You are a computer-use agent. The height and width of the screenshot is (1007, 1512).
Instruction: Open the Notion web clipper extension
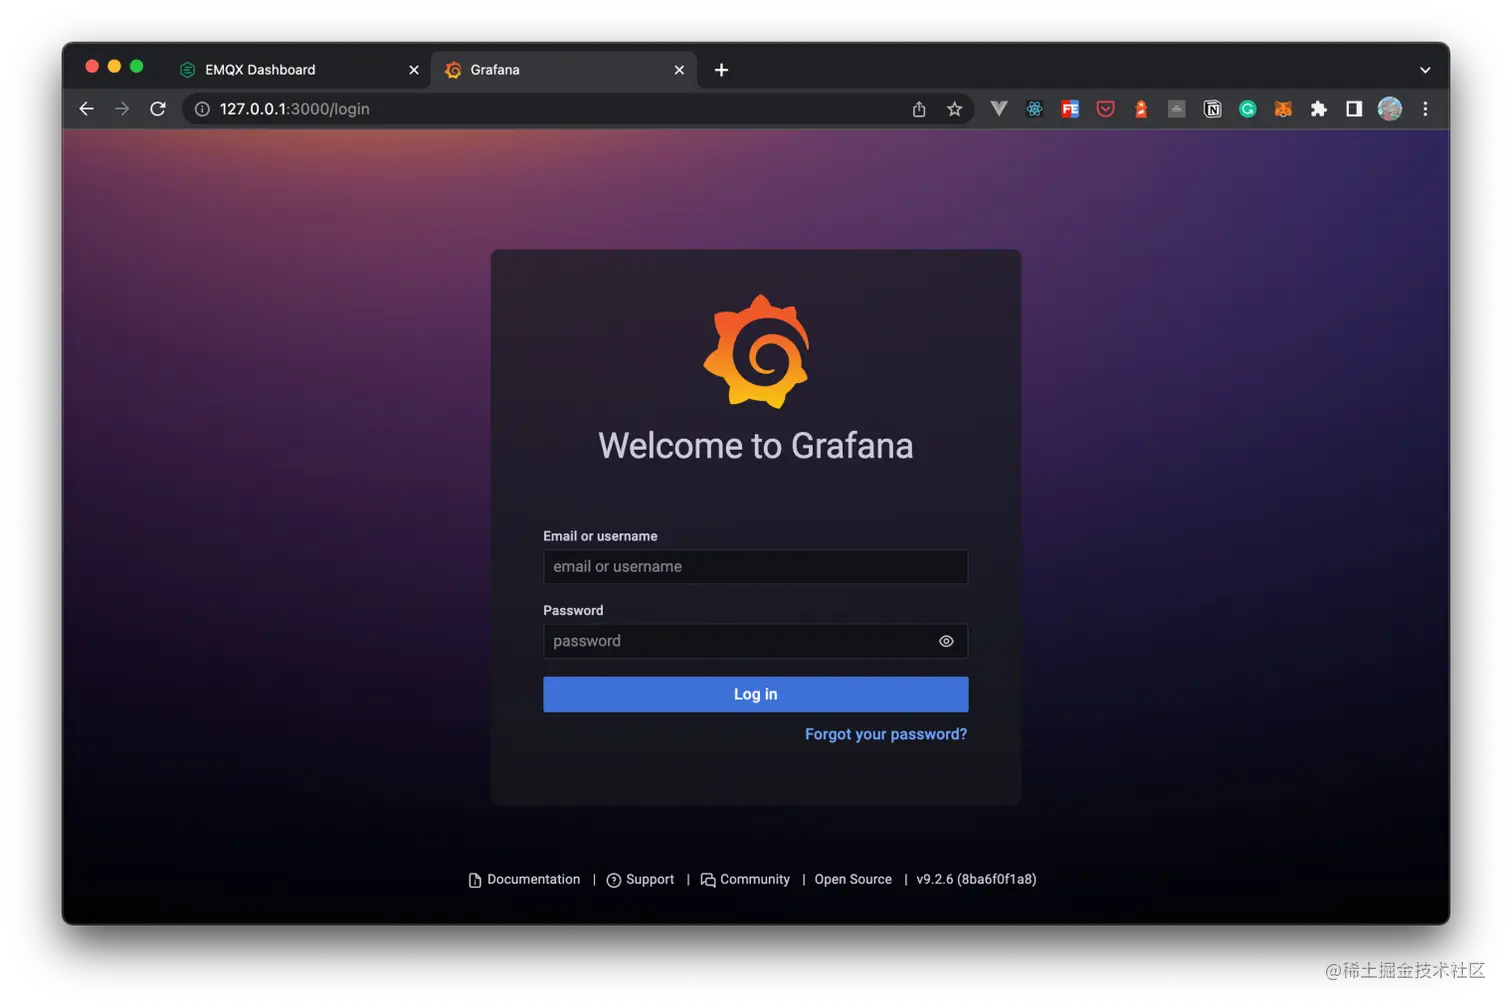click(x=1212, y=109)
